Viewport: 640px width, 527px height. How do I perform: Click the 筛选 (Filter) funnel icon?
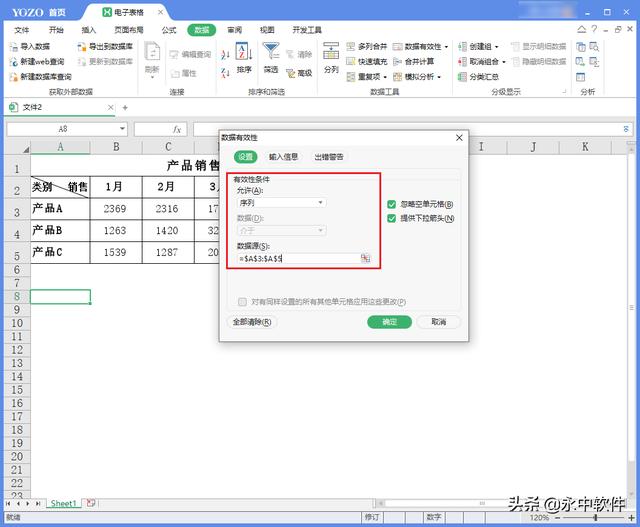[x=271, y=55]
